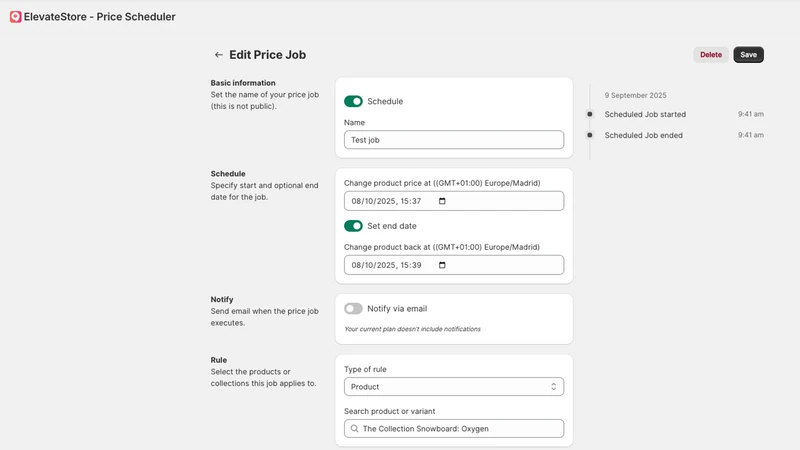This screenshot has width=800, height=450.
Task: Open the calendar picker for the start date
Action: coord(442,201)
